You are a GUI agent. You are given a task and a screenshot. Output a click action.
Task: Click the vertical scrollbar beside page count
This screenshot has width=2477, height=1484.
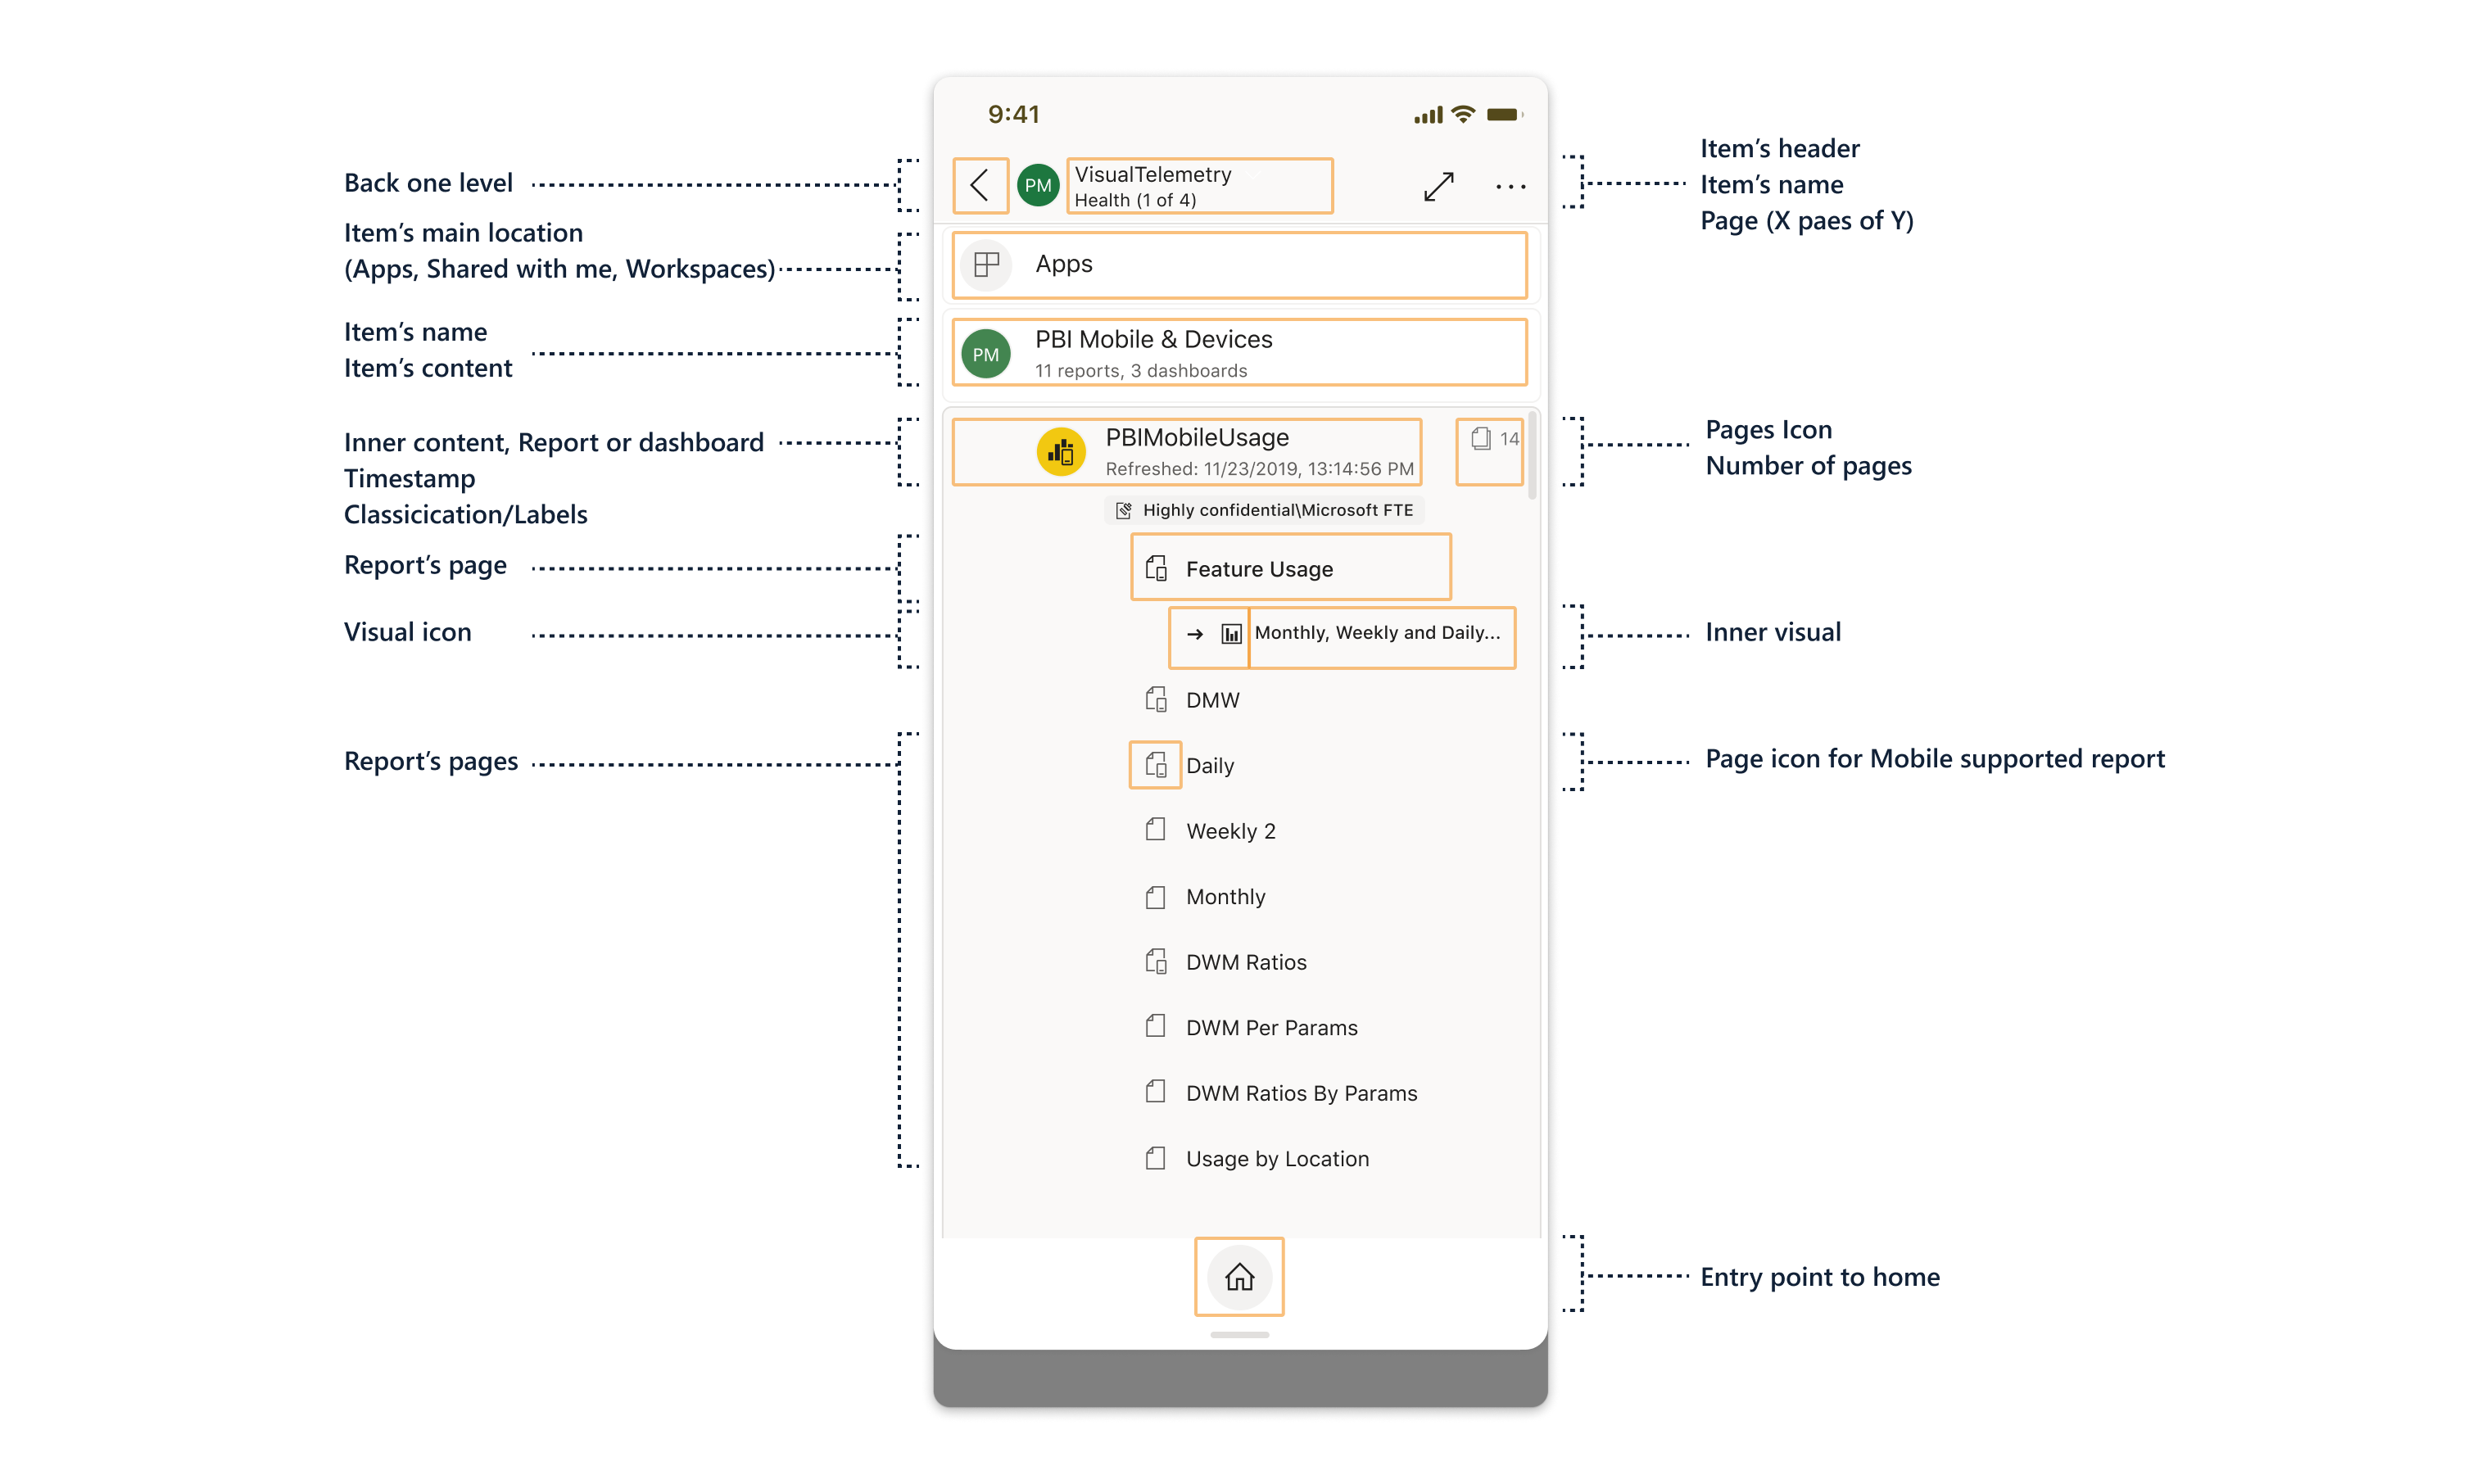(x=1532, y=457)
